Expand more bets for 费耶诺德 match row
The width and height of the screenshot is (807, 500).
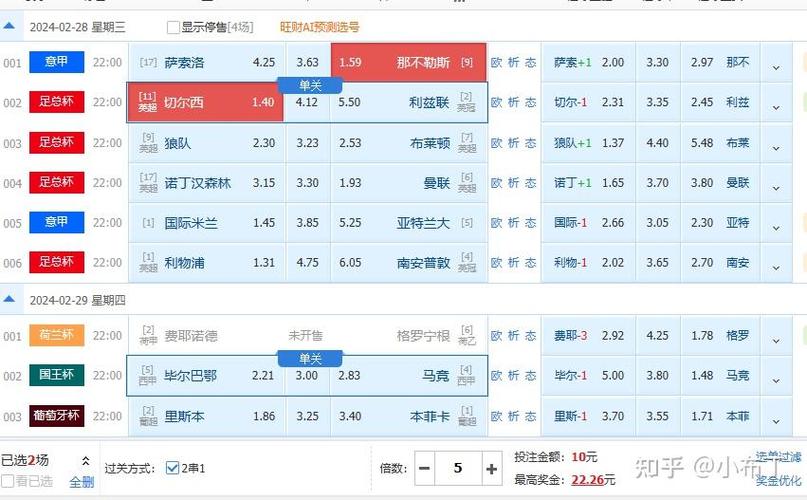coord(776,337)
